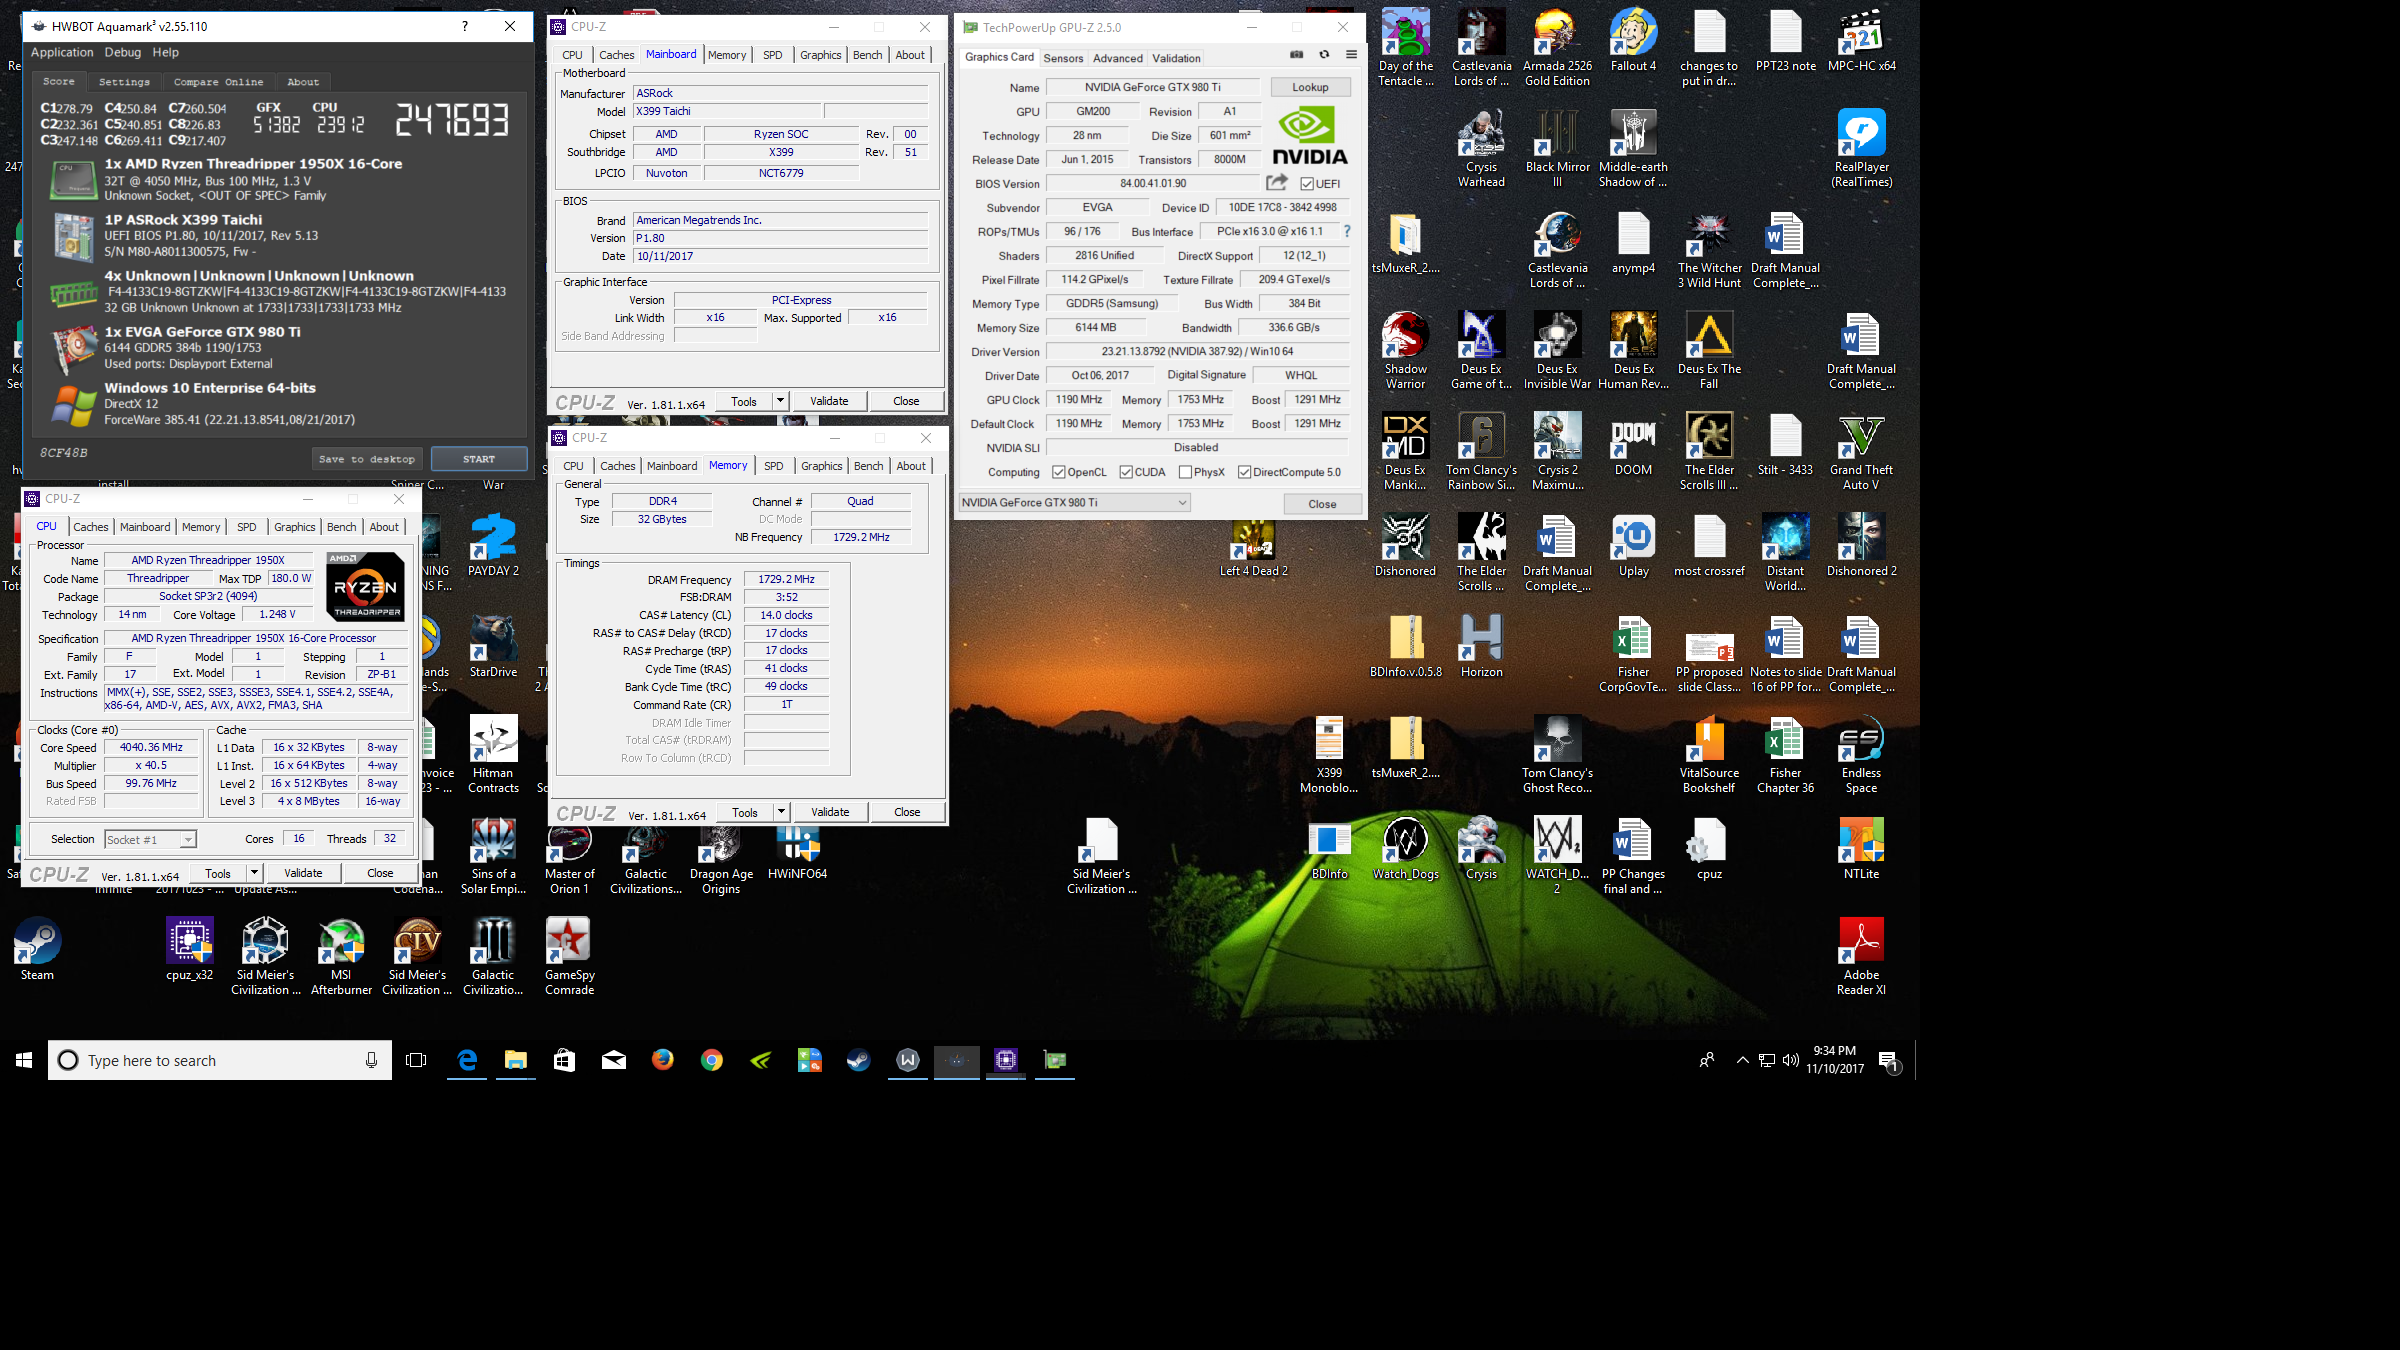Viewport: 2400px width, 1350px height.
Task: Open the Adobe Reader XI desktop icon
Action: click(1861, 957)
